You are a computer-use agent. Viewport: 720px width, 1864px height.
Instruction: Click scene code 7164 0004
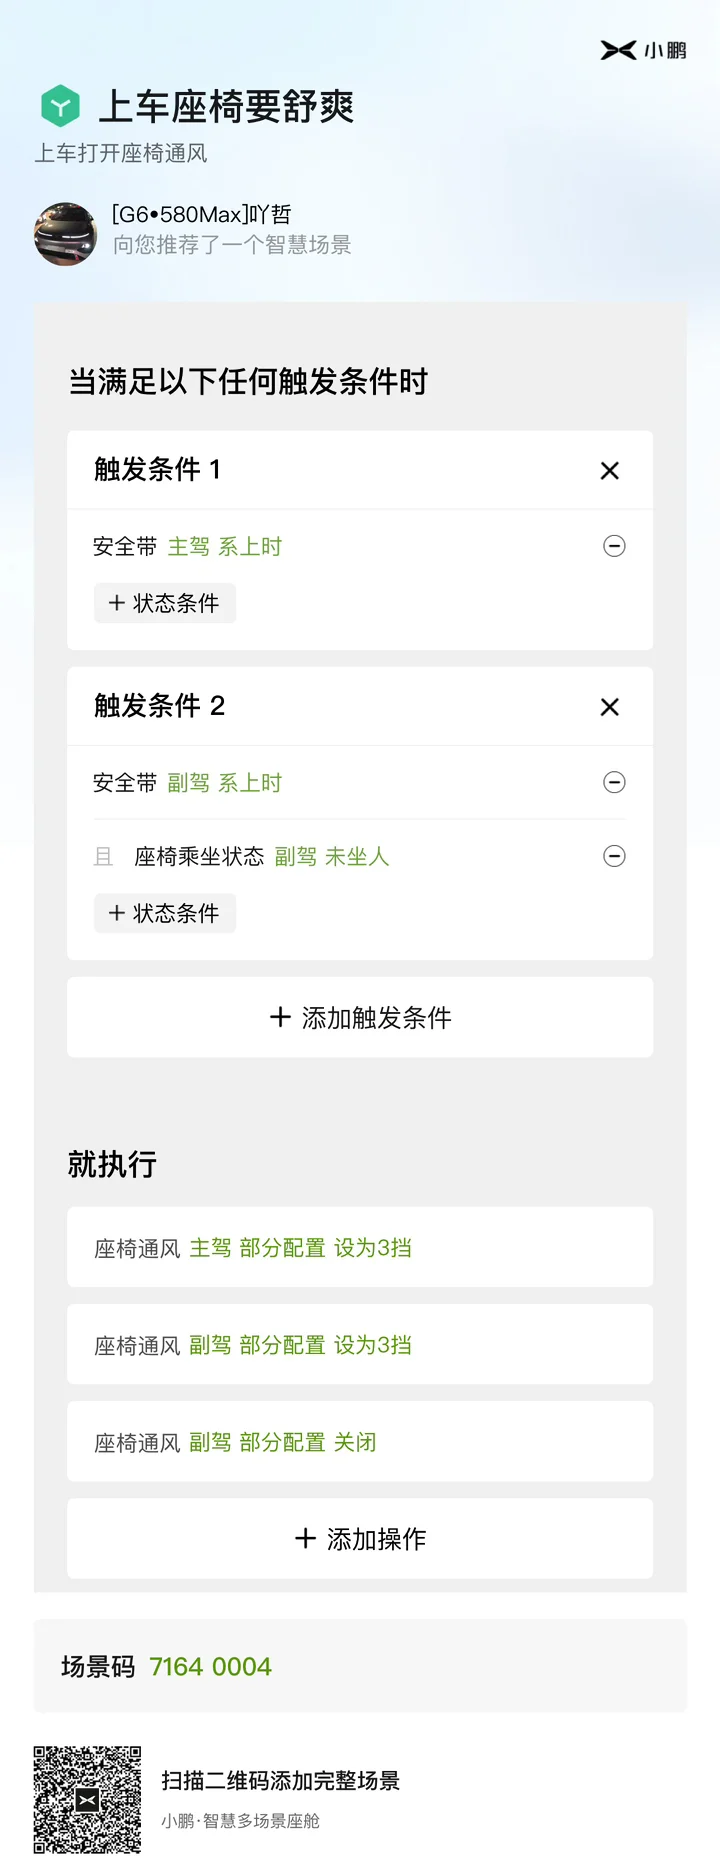point(210,1667)
